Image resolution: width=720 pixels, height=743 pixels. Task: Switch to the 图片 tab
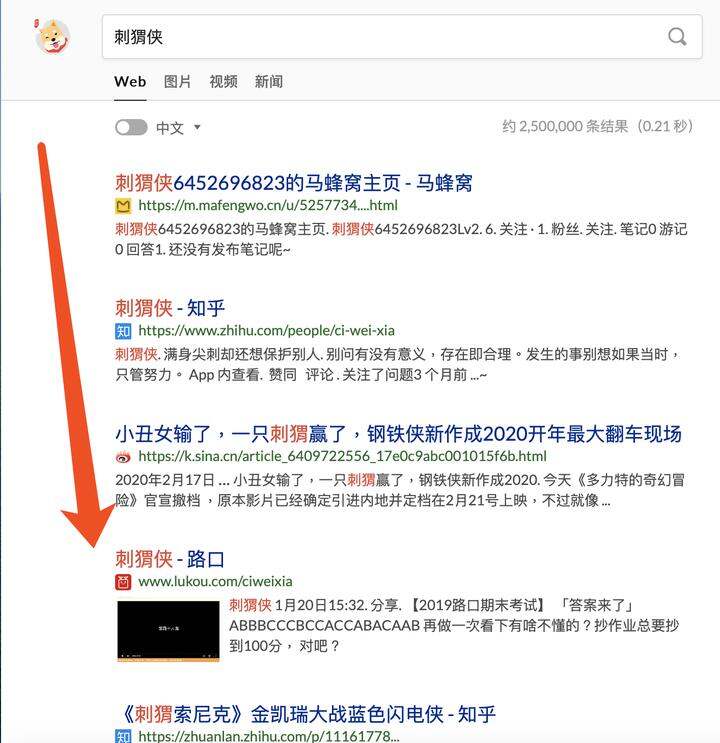click(x=177, y=82)
